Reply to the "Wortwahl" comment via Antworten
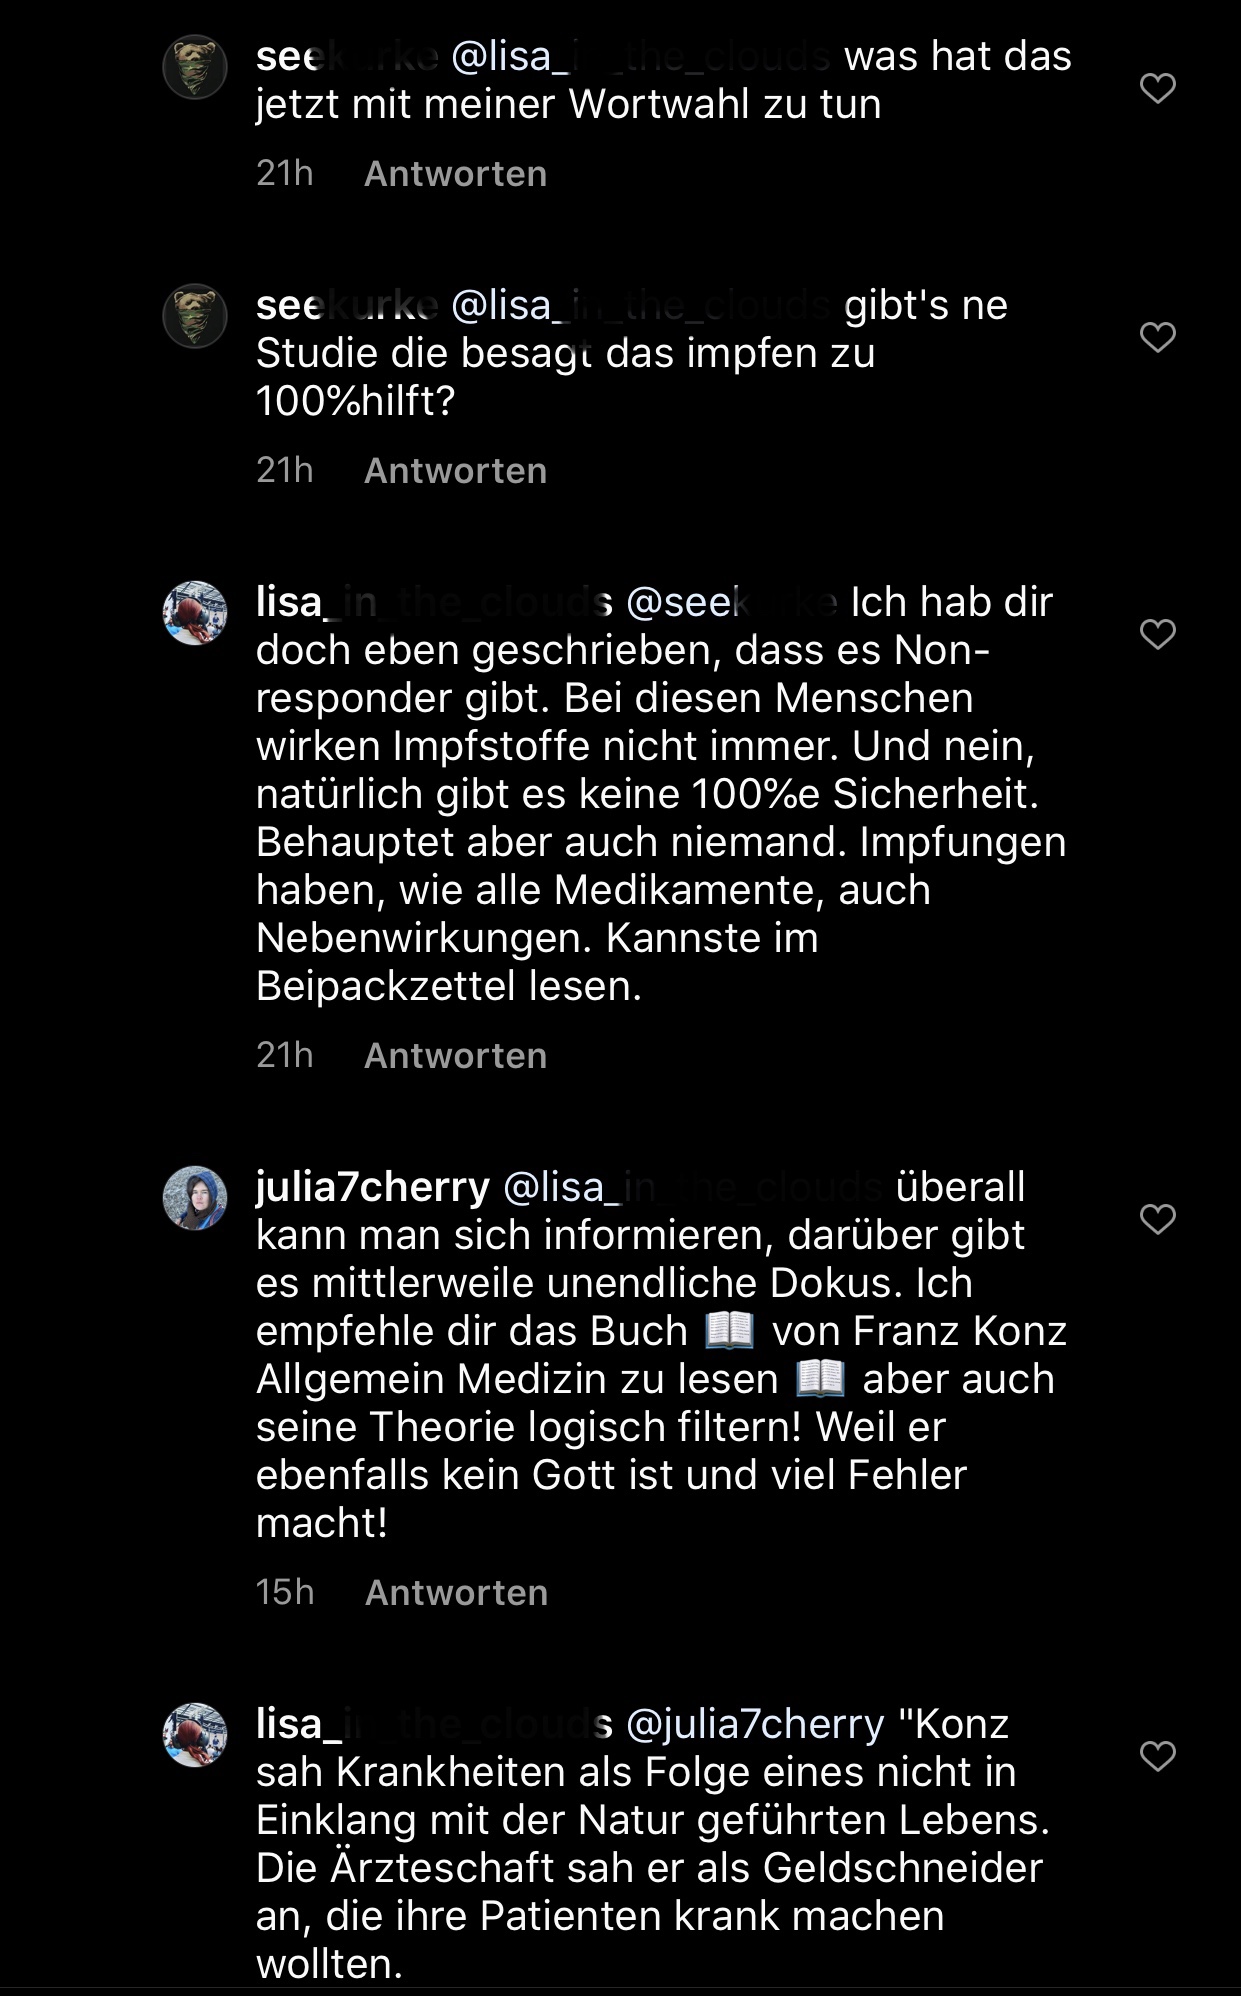The width and height of the screenshot is (1241, 1996). (455, 174)
